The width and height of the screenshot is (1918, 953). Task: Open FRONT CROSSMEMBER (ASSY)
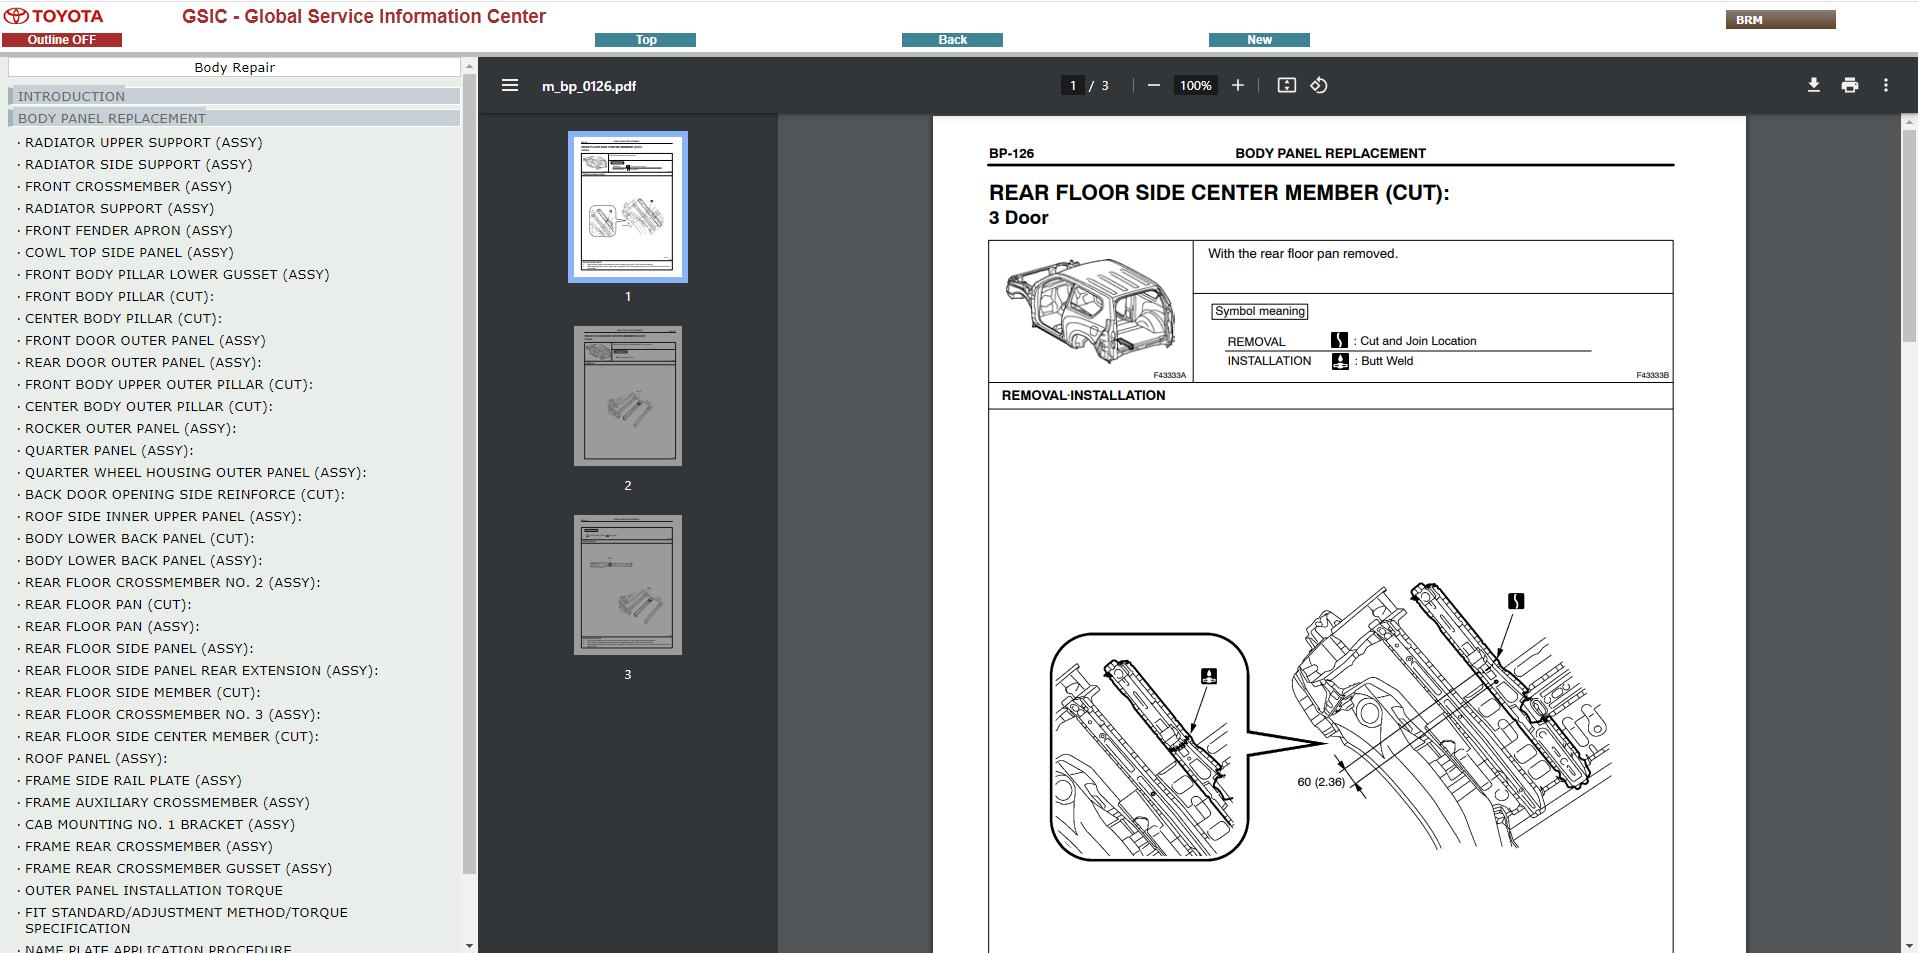coord(128,186)
